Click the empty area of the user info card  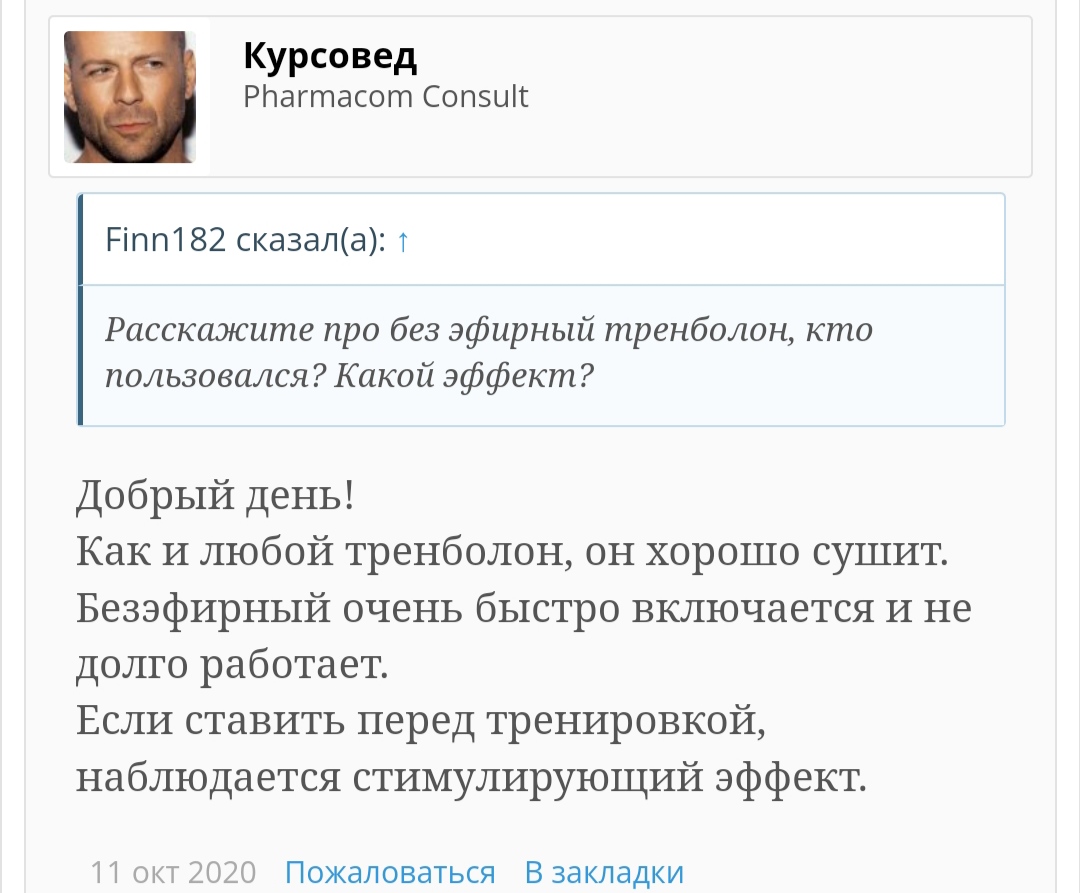(x=780, y=97)
